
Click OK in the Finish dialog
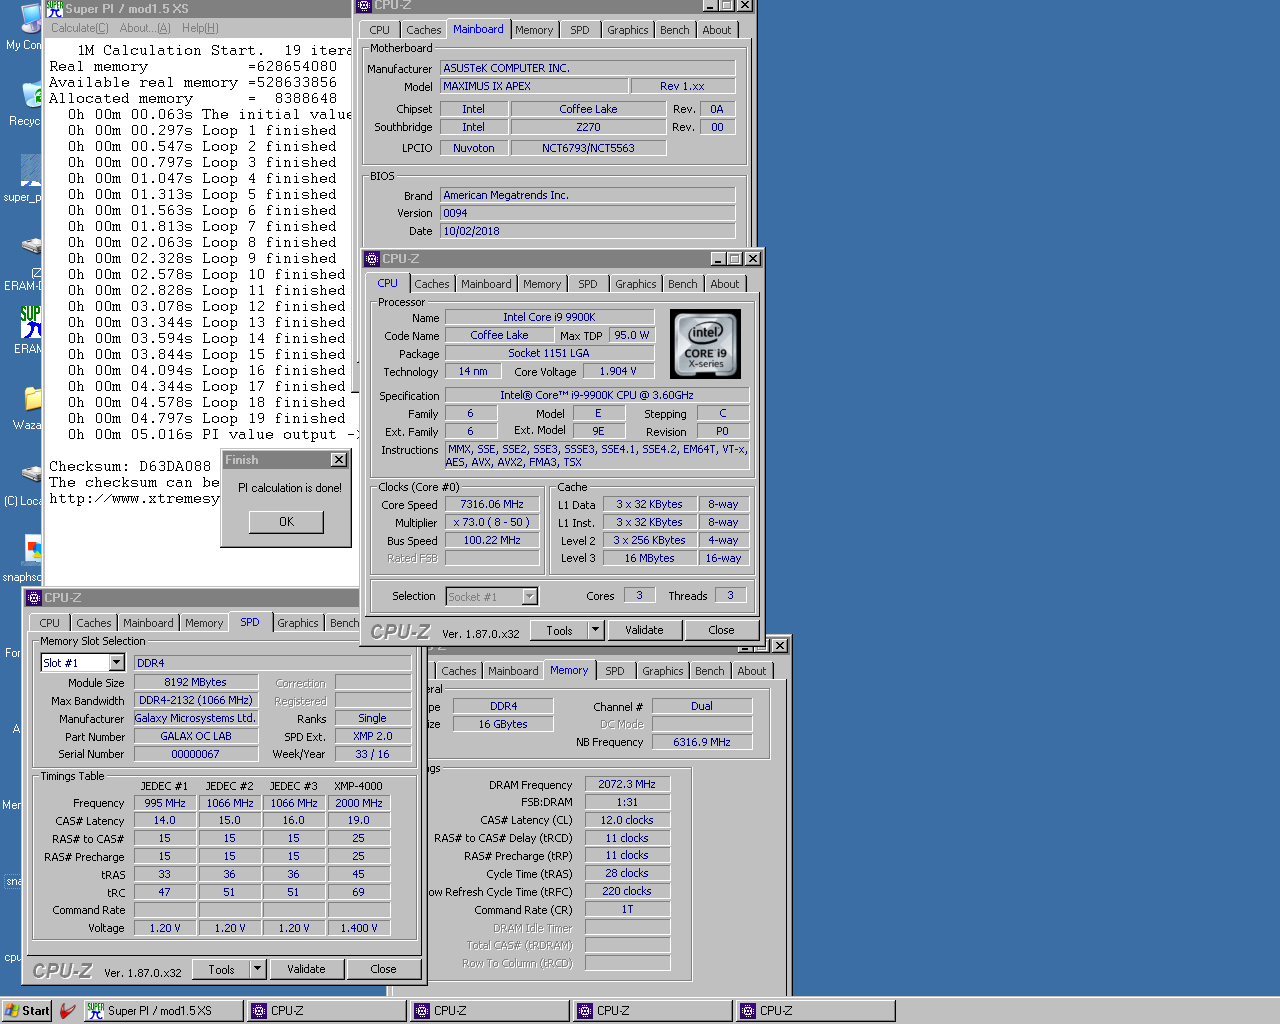[287, 522]
